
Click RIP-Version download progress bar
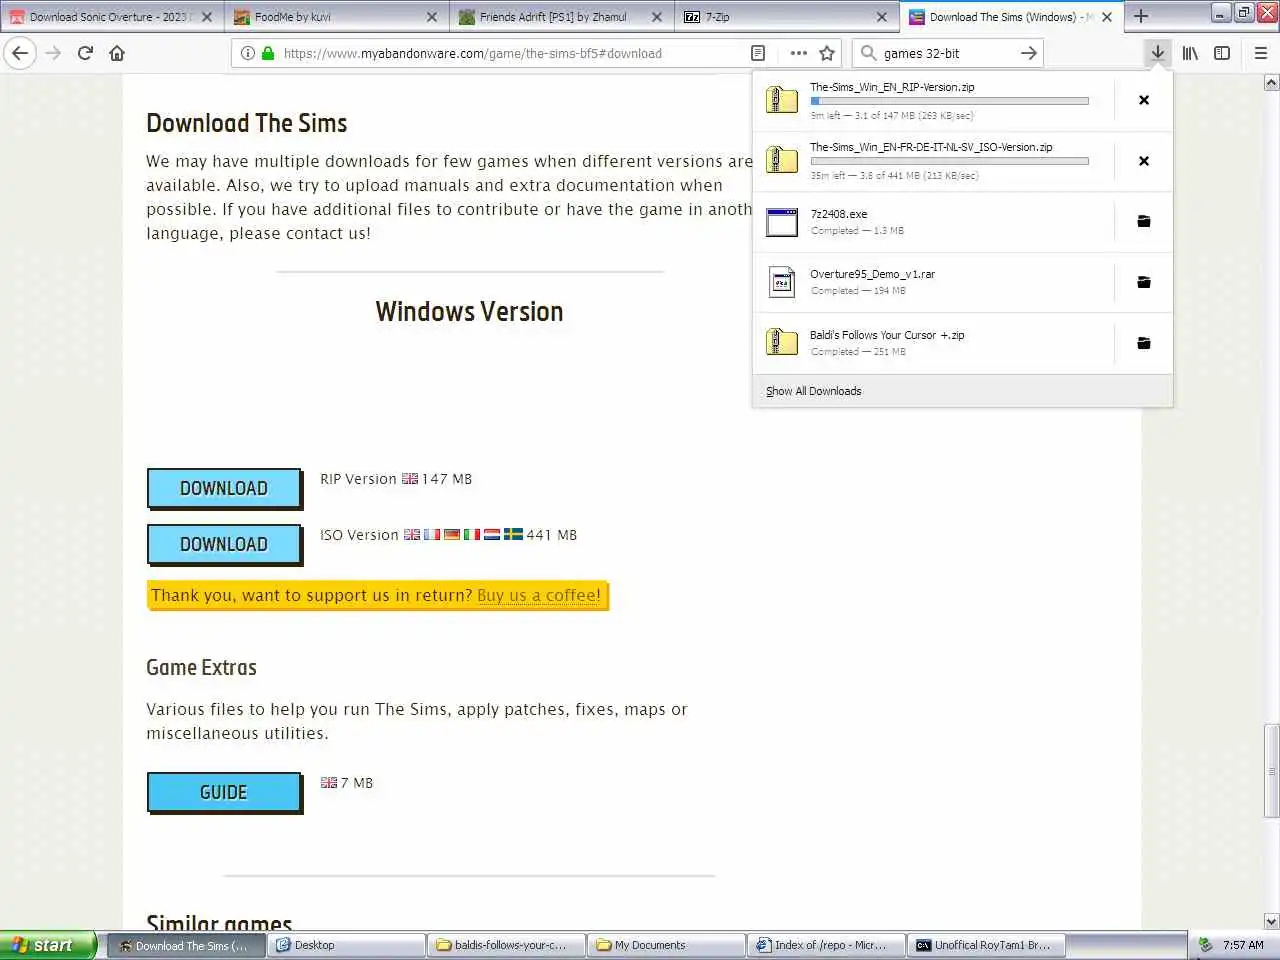click(x=949, y=101)
